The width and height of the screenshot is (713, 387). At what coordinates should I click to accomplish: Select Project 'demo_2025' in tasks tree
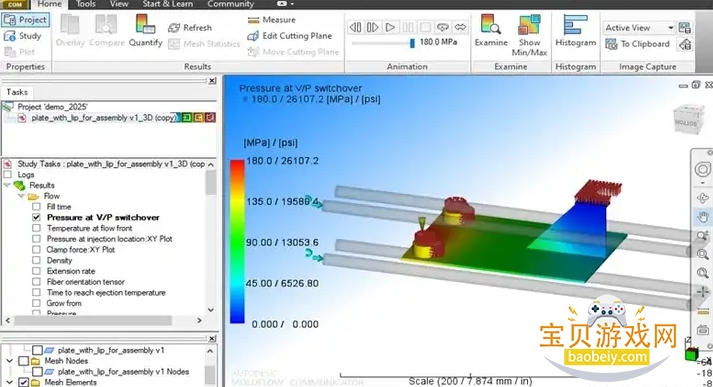52,107
